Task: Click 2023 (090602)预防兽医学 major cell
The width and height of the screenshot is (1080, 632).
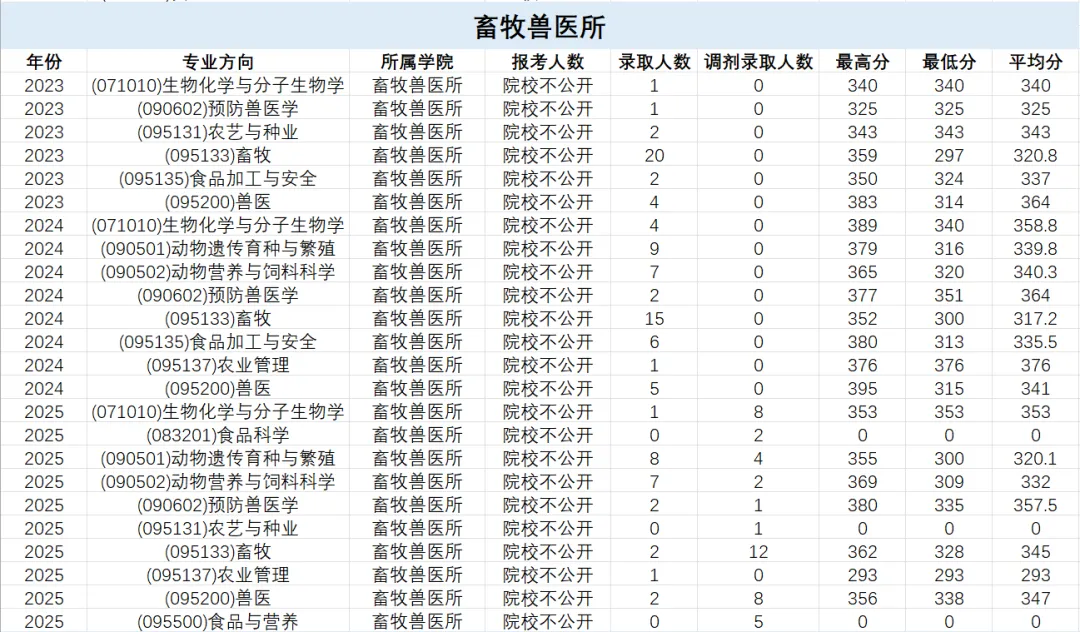Action: [218, 109]
